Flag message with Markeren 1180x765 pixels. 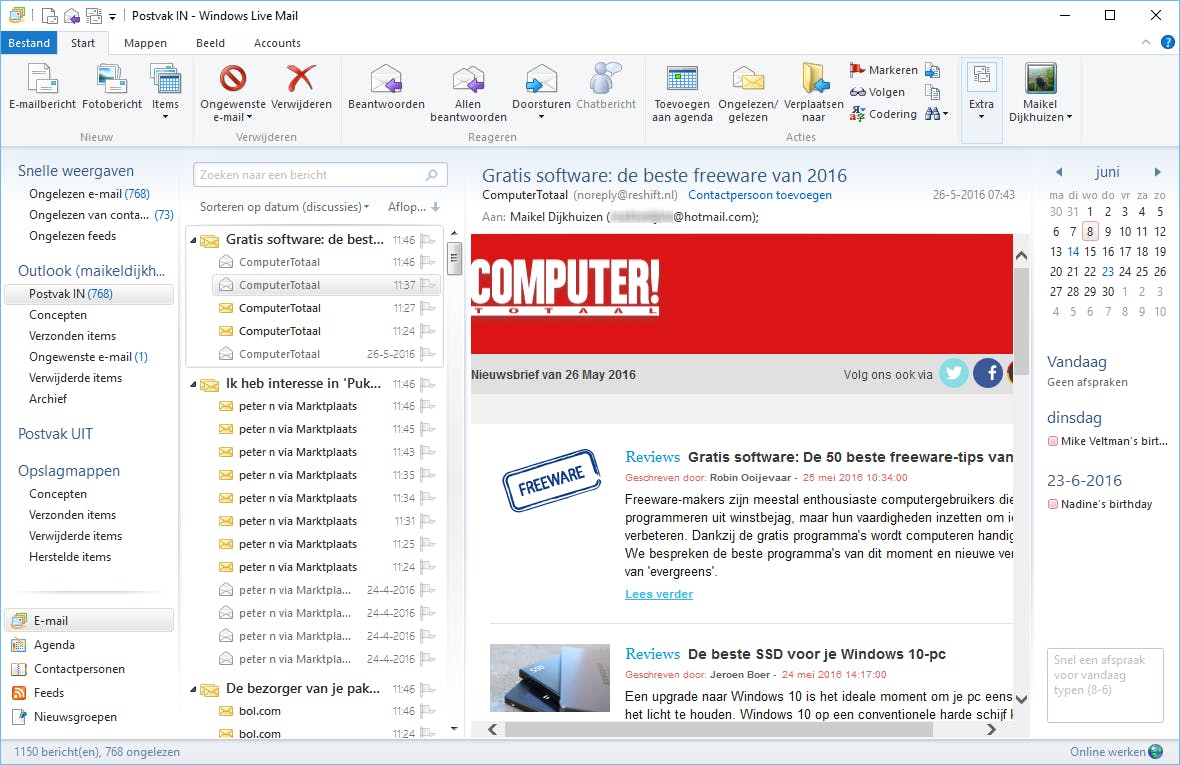883,70
